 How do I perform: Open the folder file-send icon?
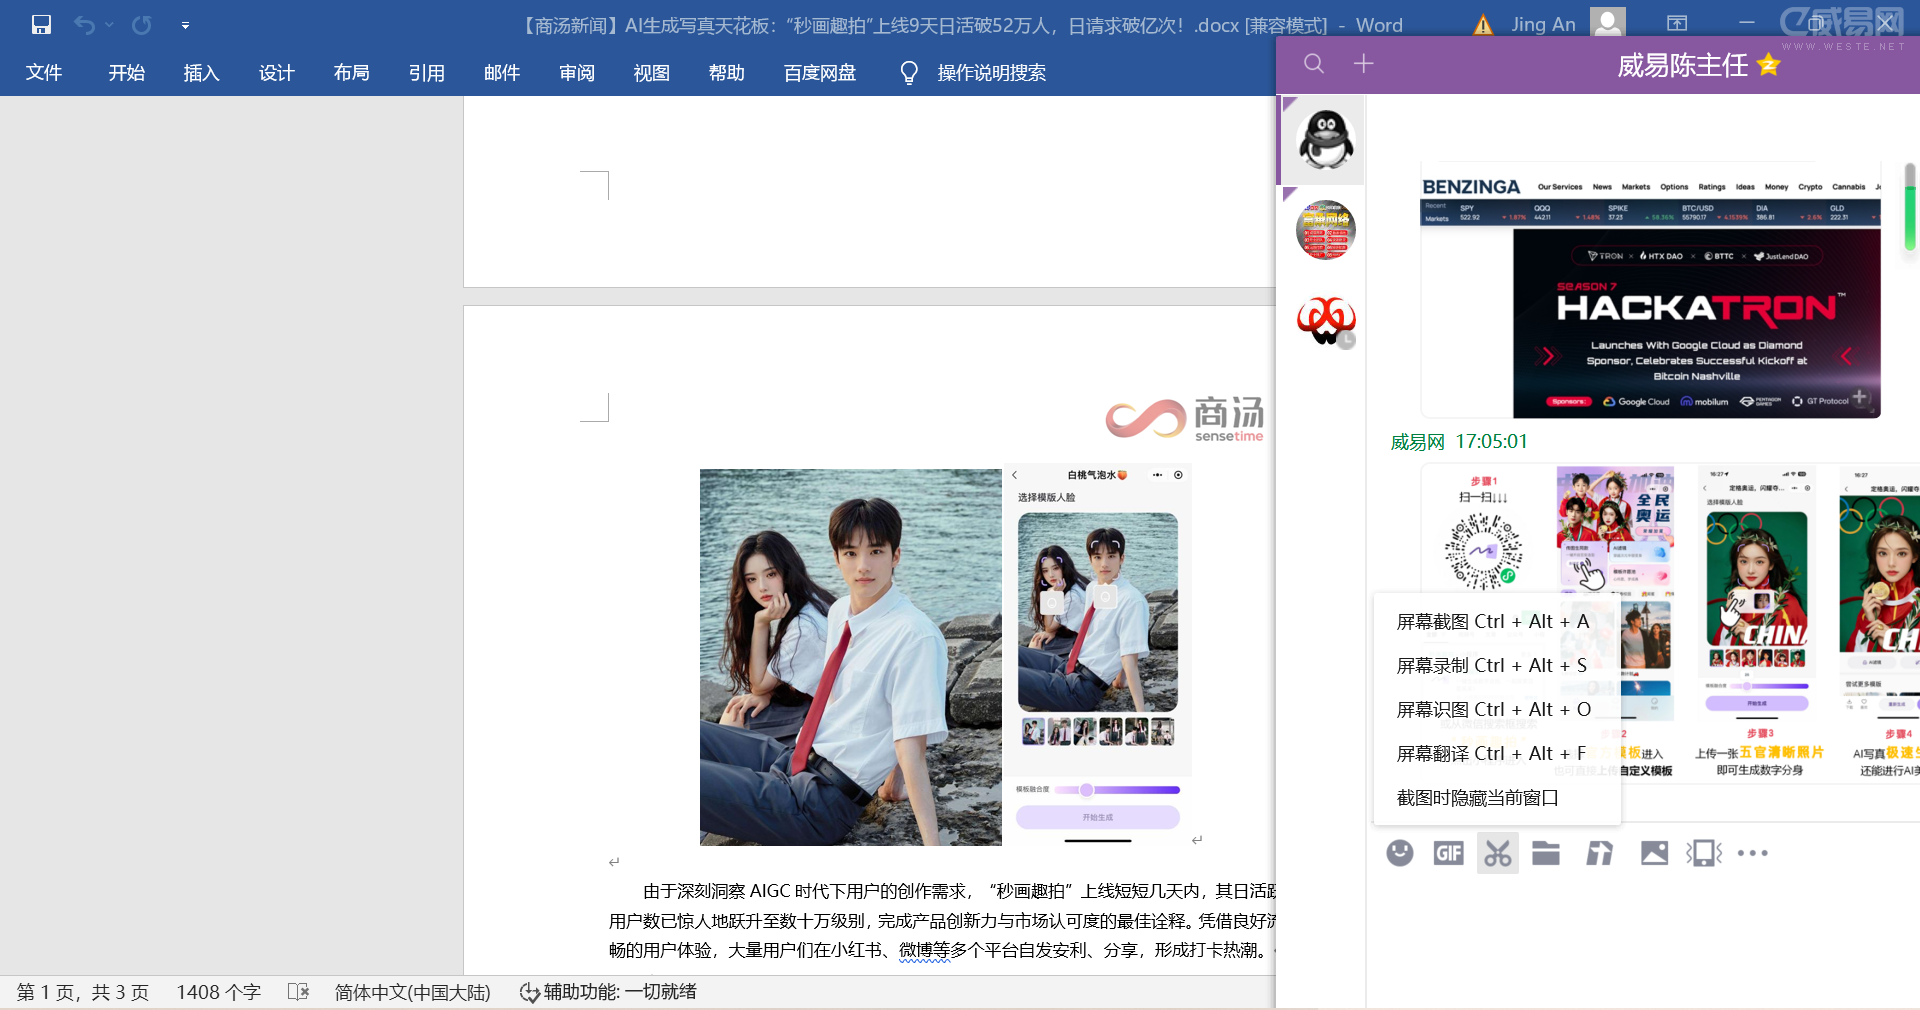[1546, 853]
